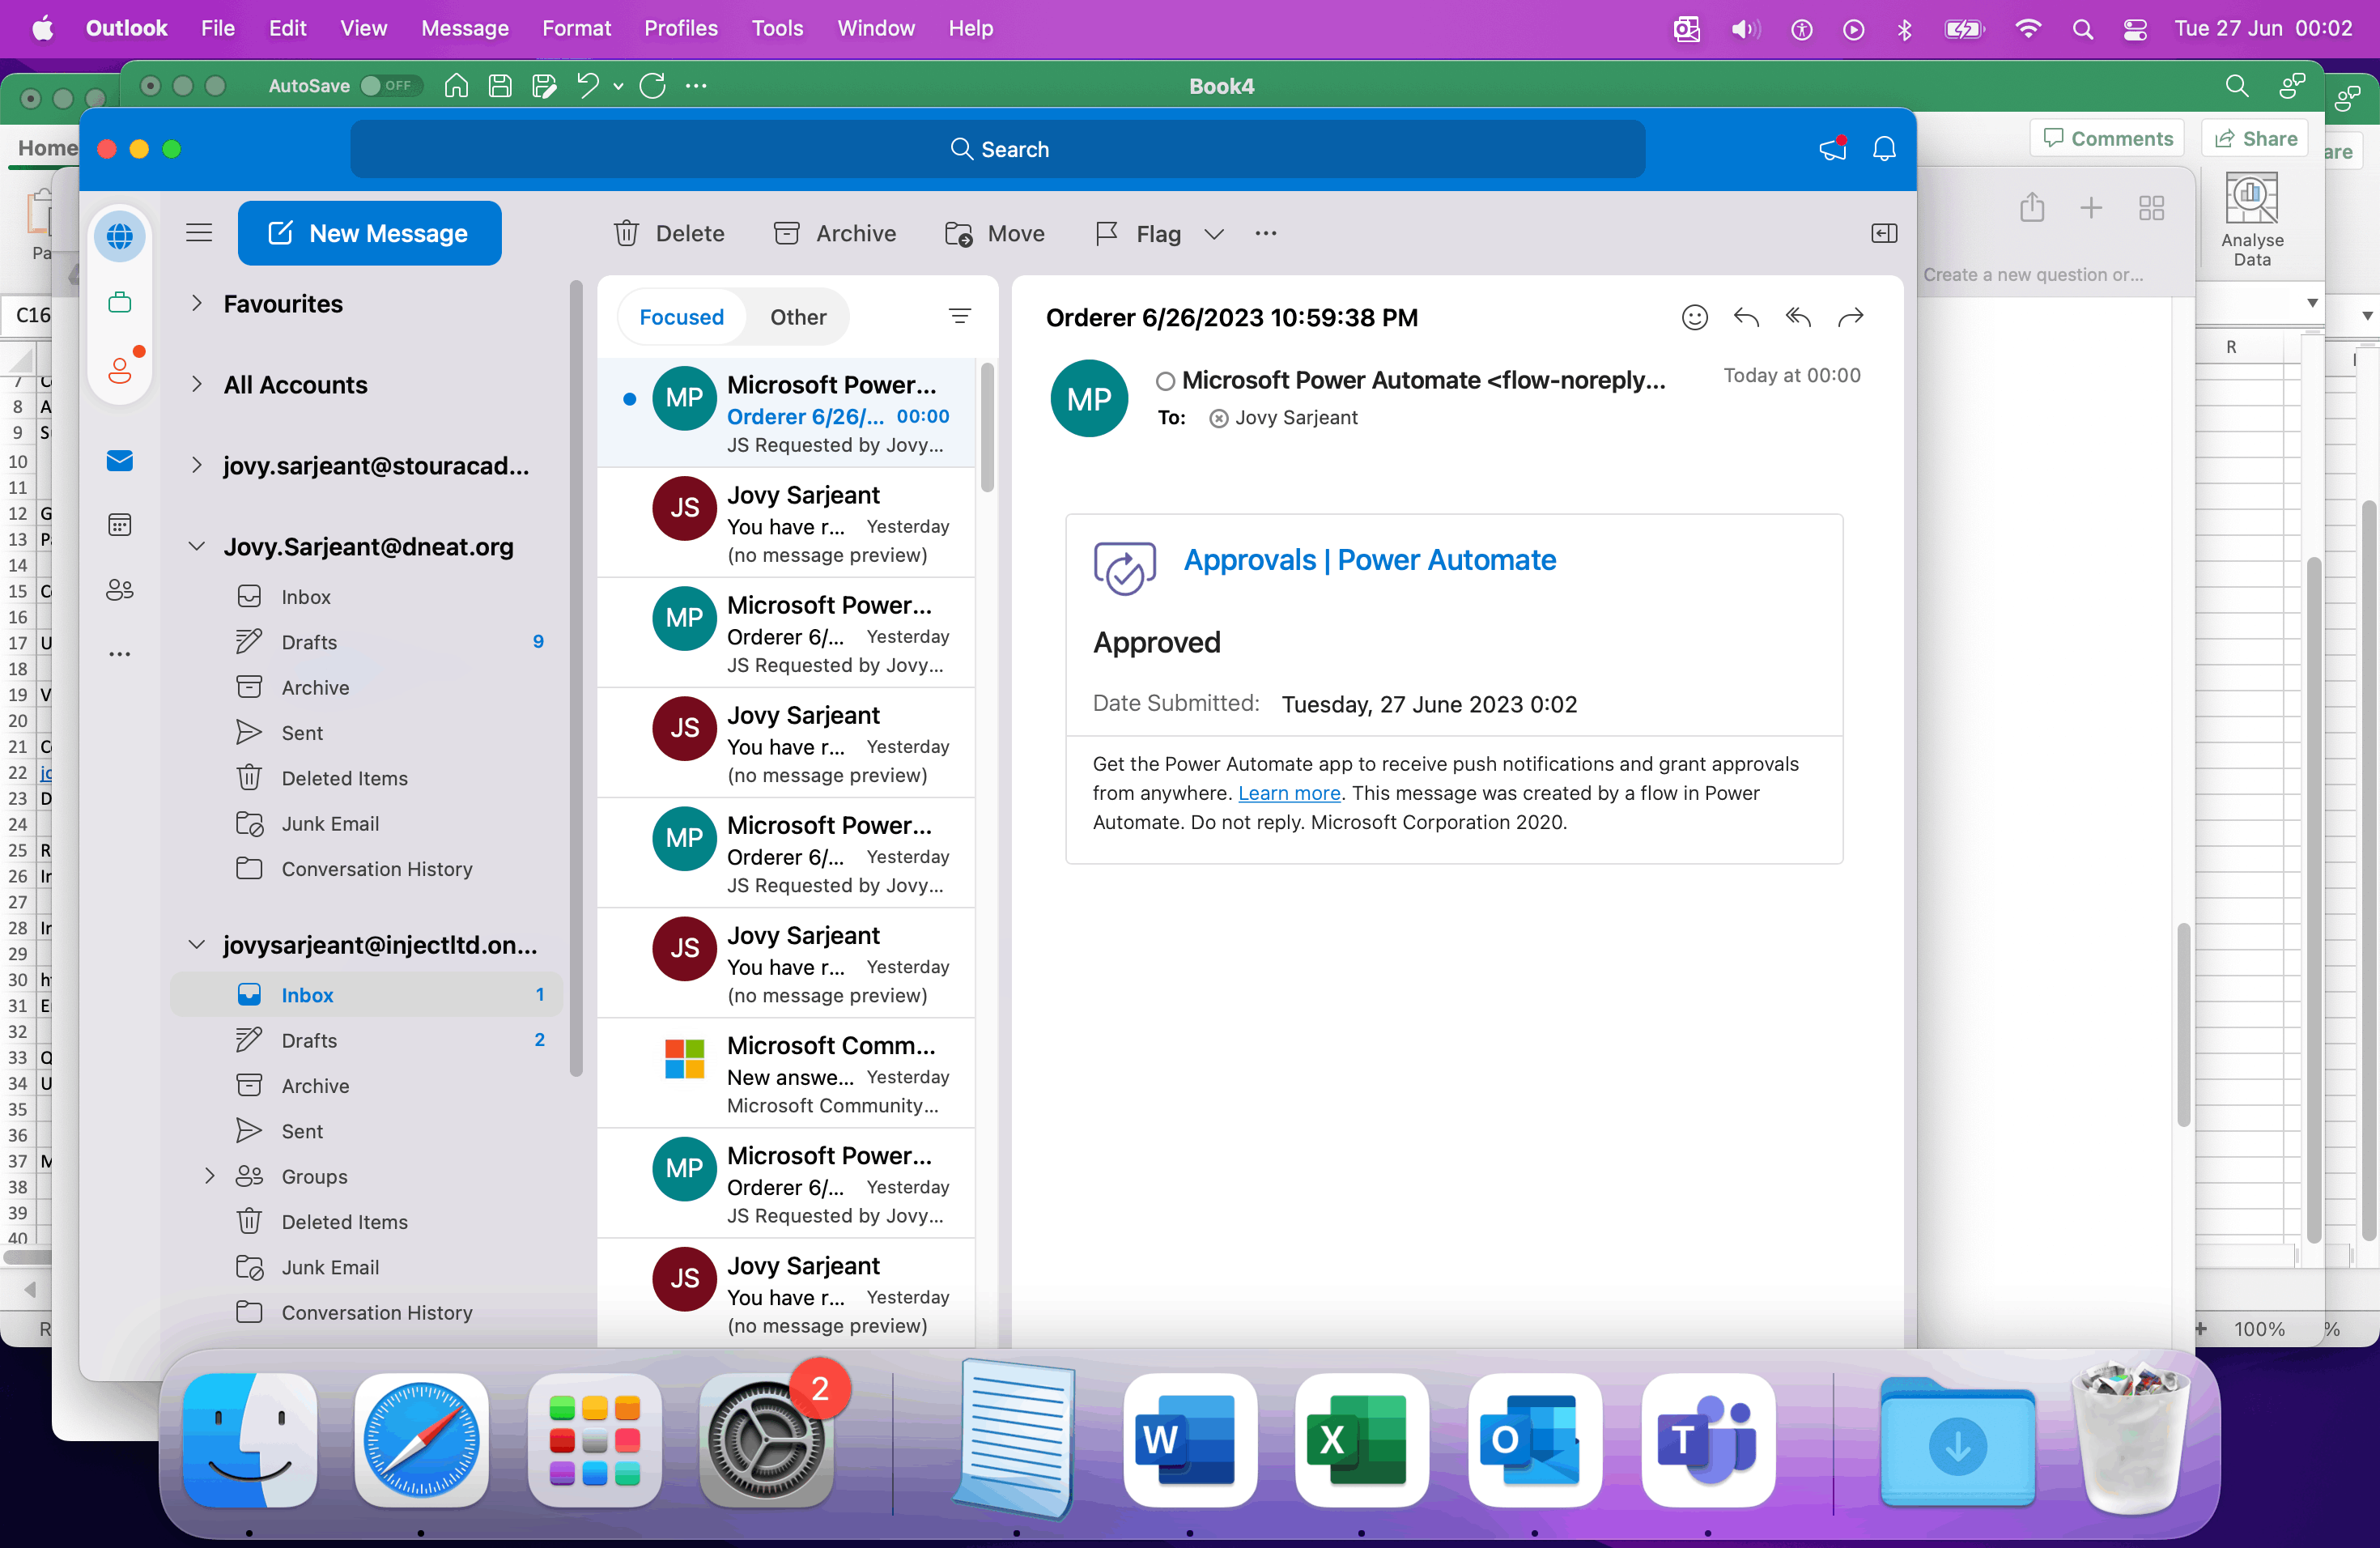Open the emoji reaction smiley icon
The image size is (2380, 1548).
tap(1694, 317)
